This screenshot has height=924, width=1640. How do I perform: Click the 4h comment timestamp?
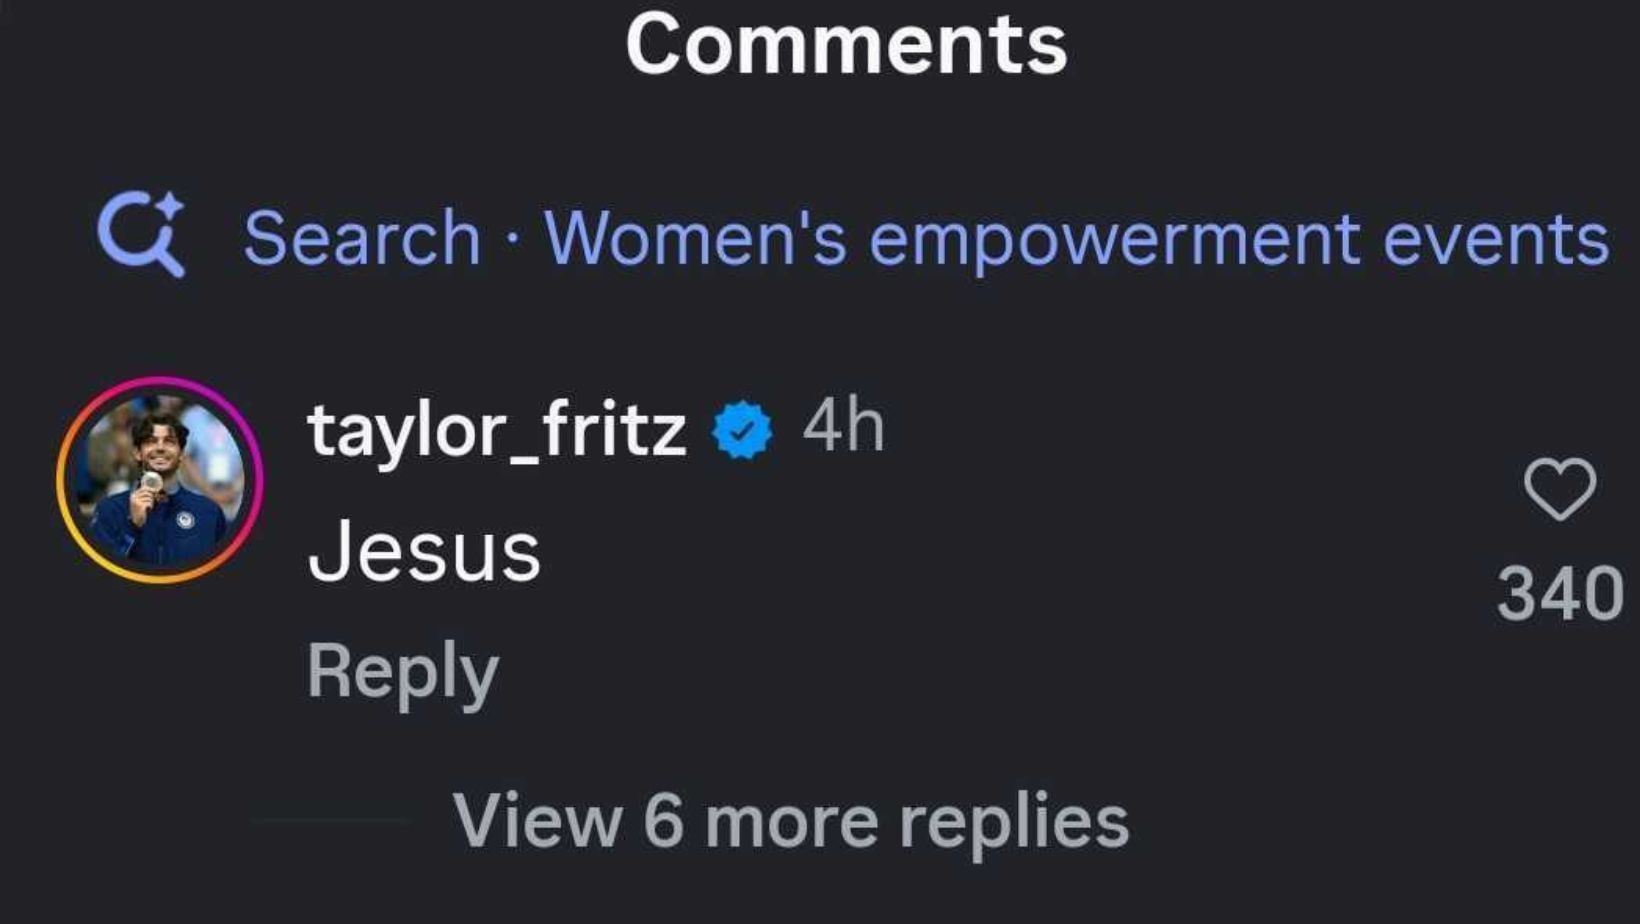[843, 426]
